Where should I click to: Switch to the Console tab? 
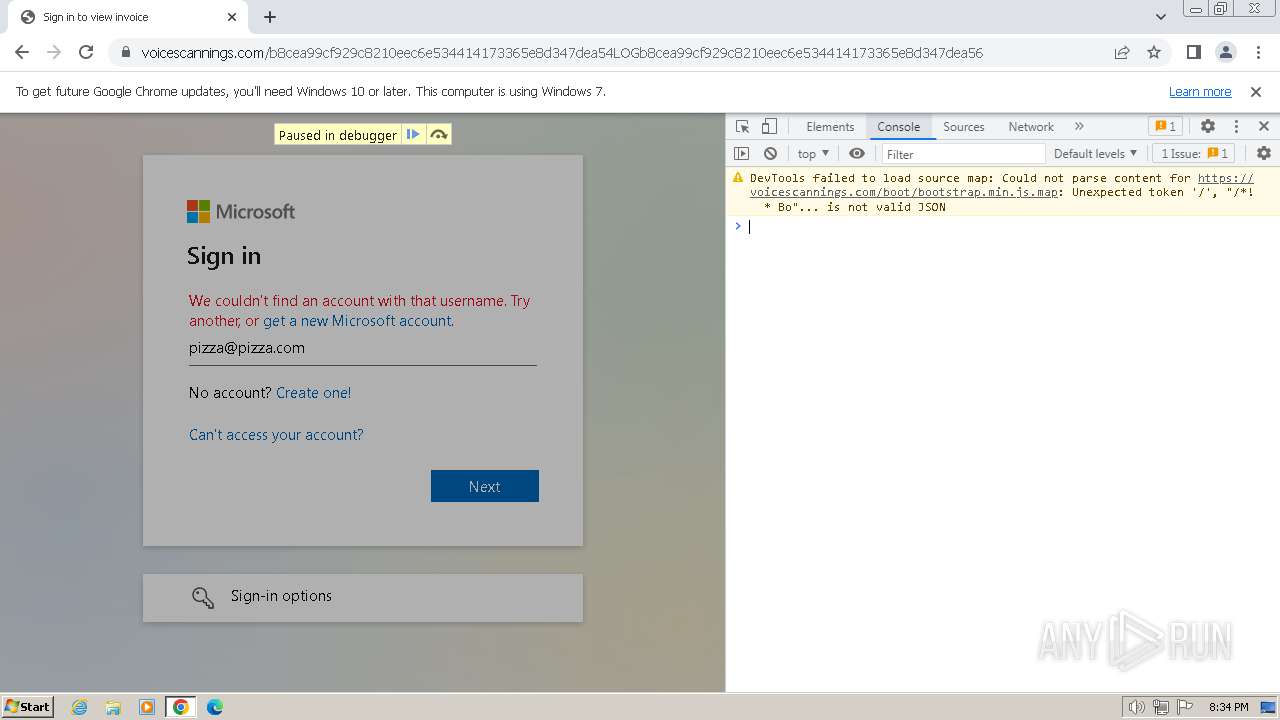click(x=898, y=127)
